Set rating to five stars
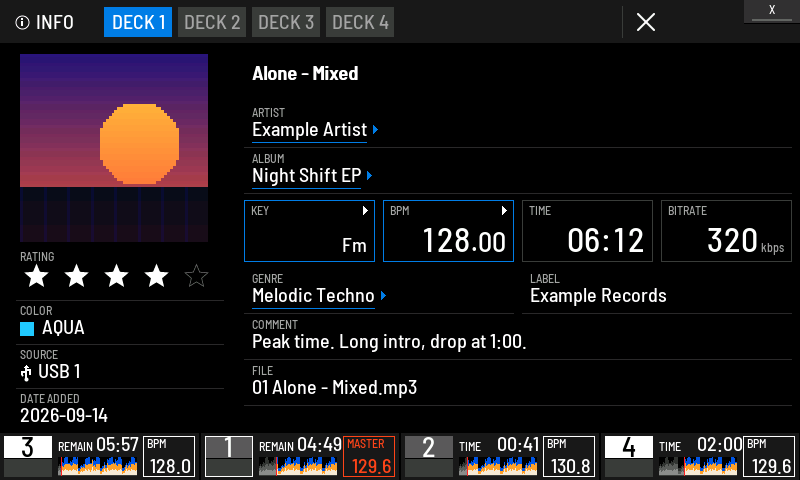The height and width of the screenshot is (480, 800). pos(196,276)
